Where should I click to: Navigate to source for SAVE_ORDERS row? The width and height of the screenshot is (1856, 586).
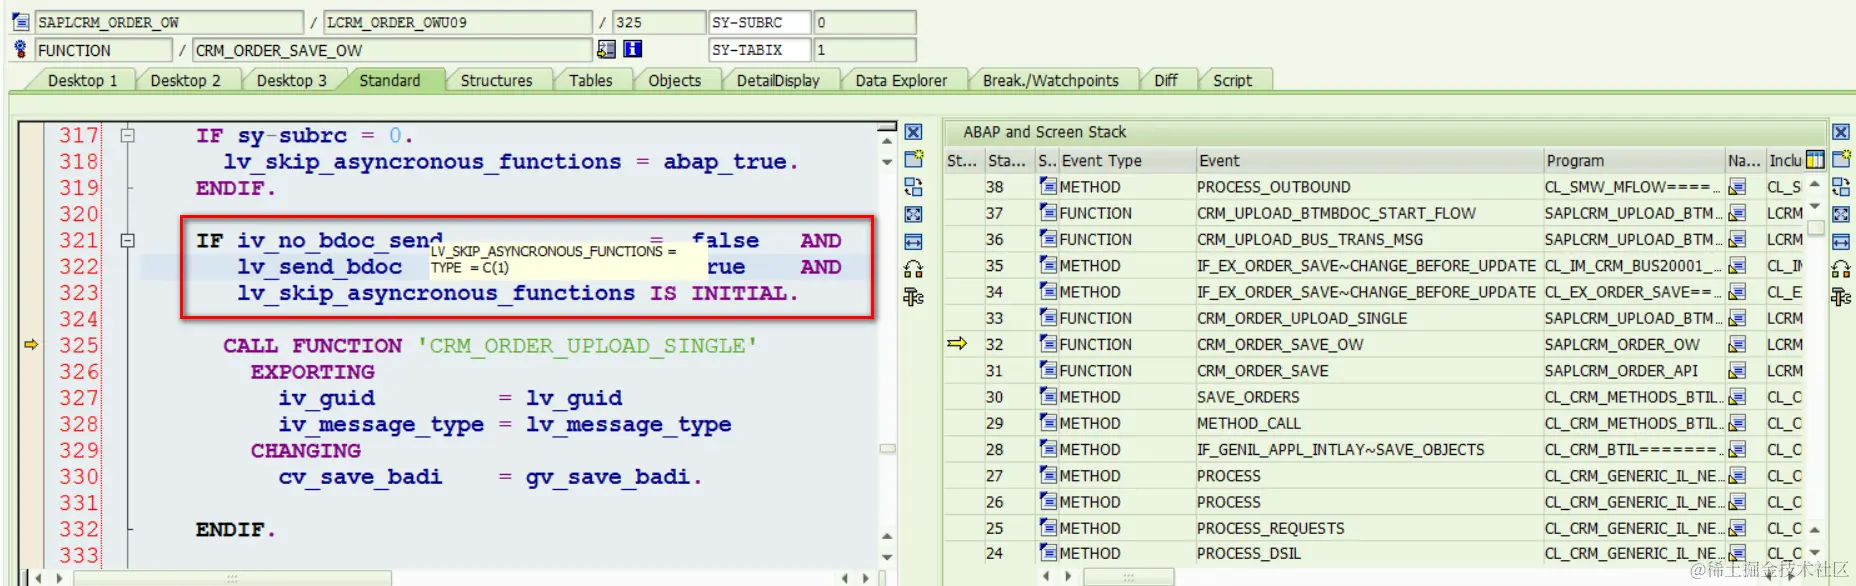coord(1737,397)
